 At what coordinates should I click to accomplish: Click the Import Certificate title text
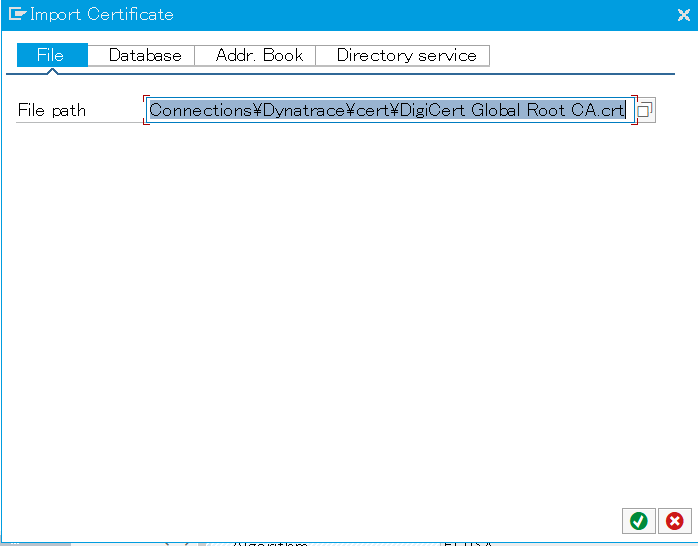(x=101, y=14)
